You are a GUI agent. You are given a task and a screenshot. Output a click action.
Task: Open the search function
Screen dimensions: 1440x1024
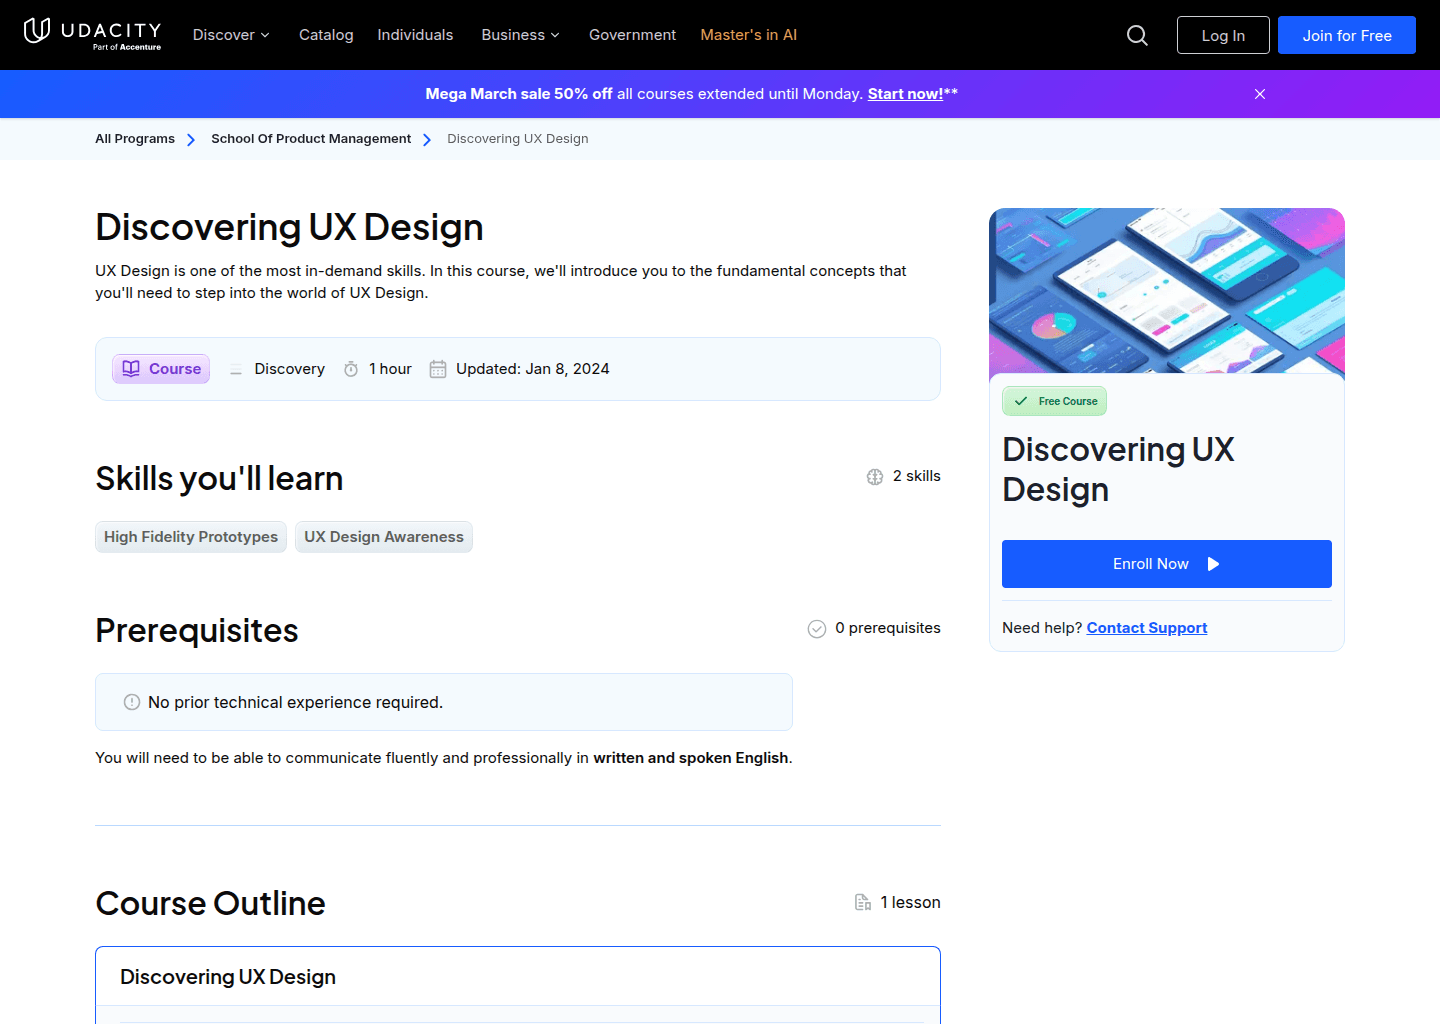click(x=1137, y=34)
